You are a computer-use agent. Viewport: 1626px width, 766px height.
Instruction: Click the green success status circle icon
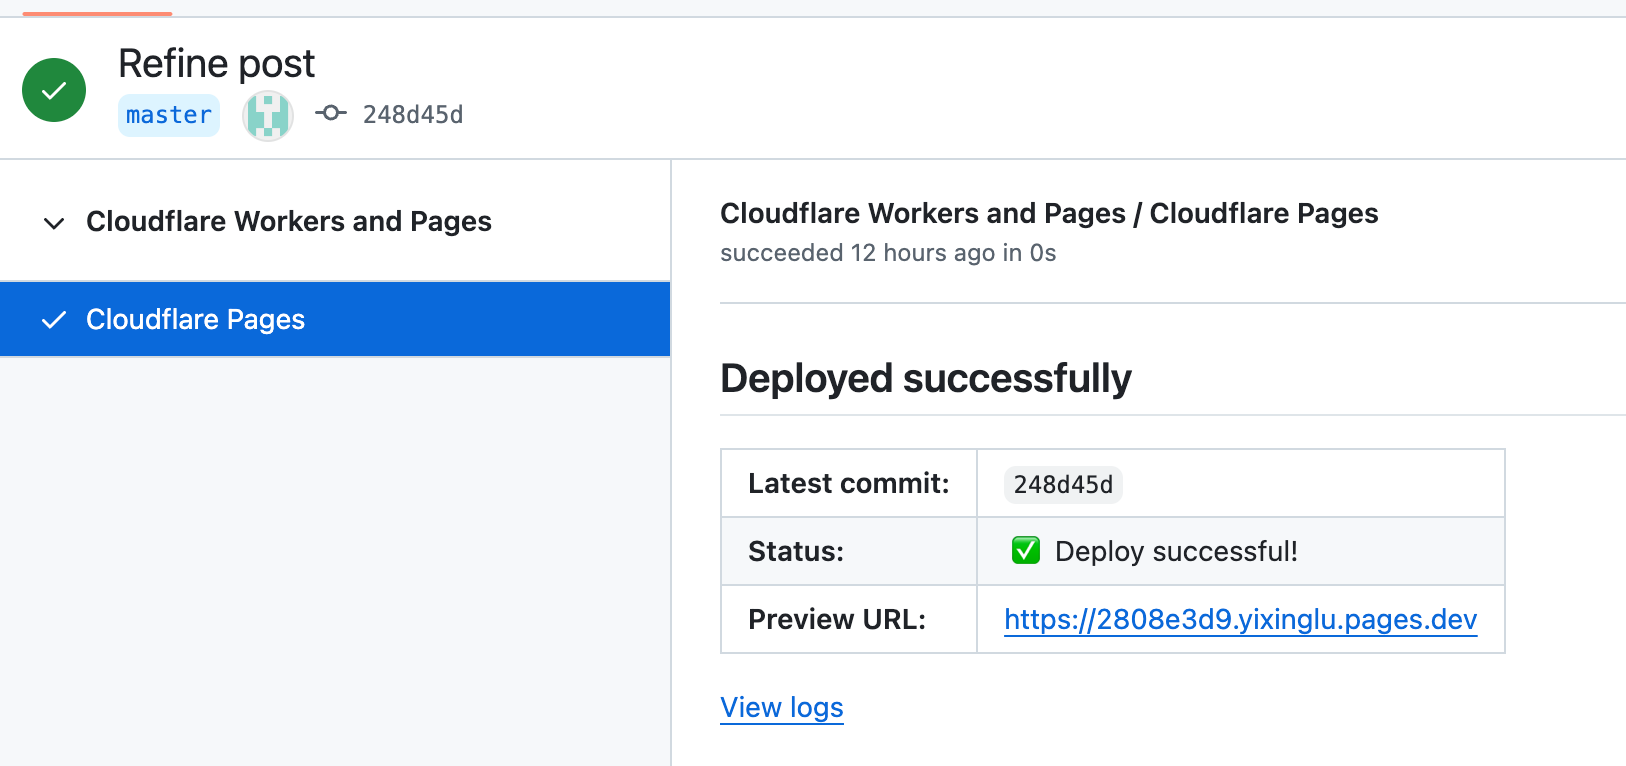(54, 90)
